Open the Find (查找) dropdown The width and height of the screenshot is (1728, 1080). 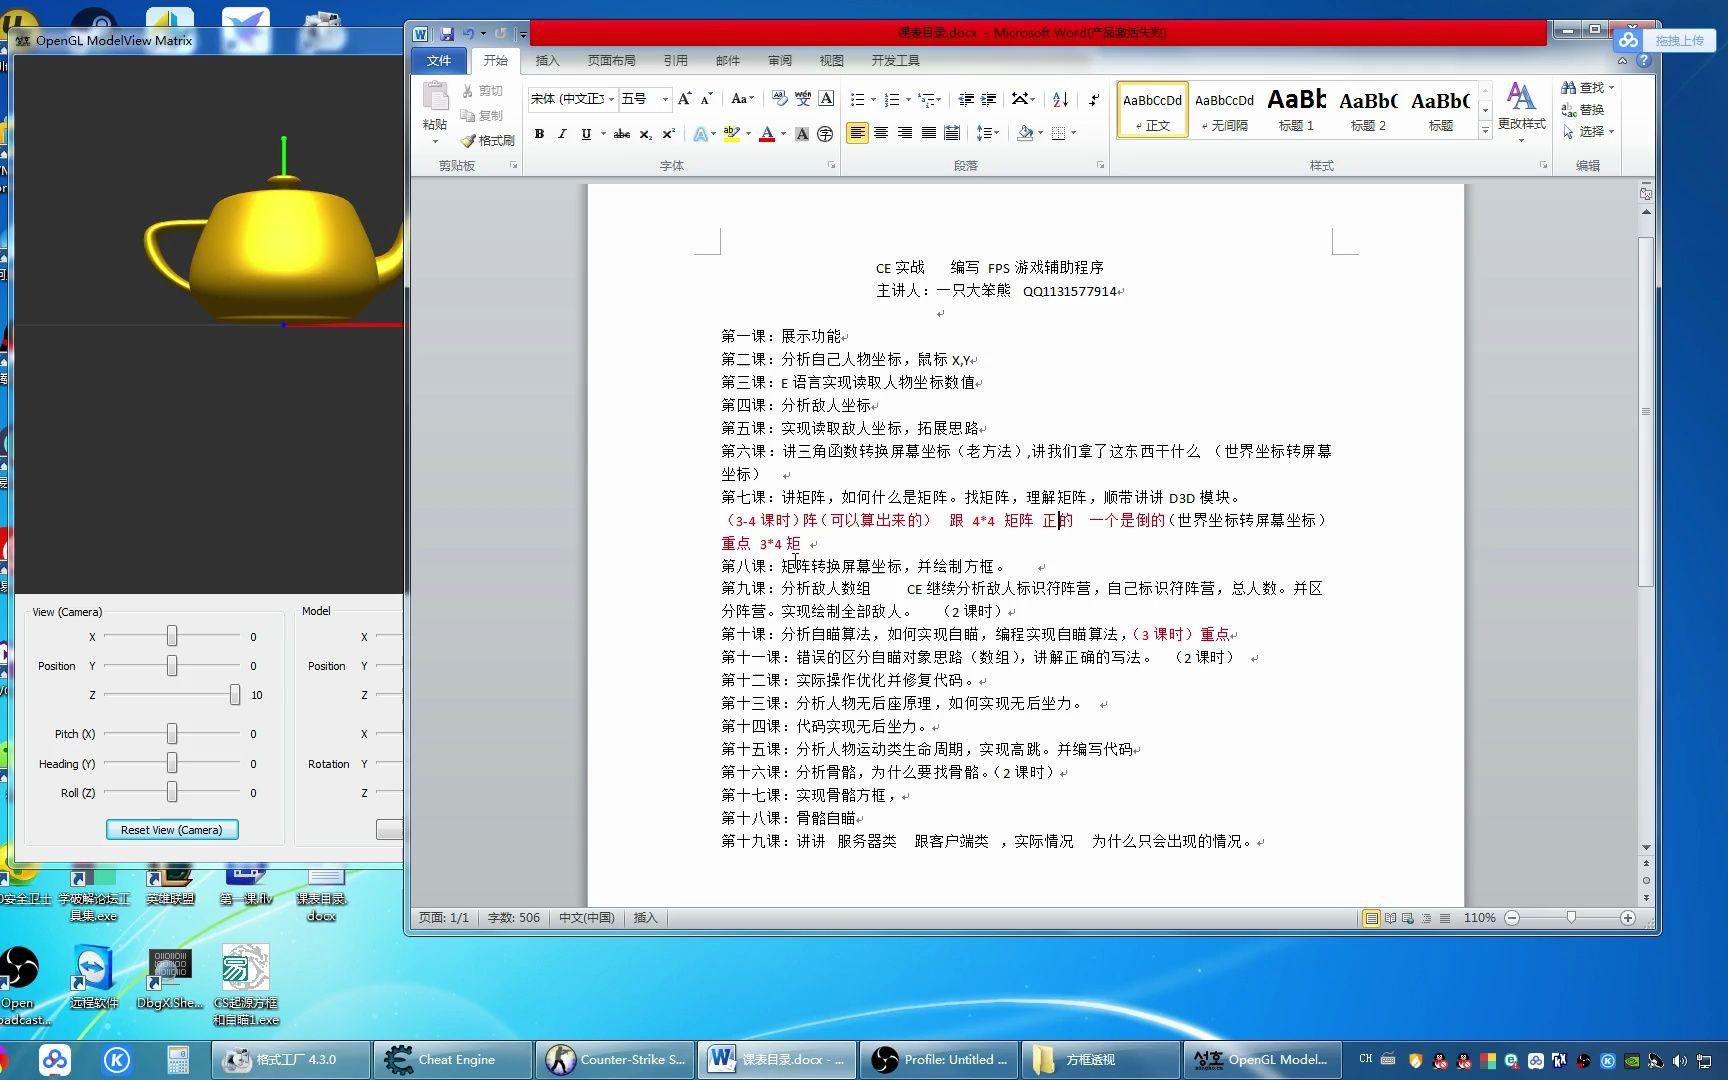(1588, 88)
